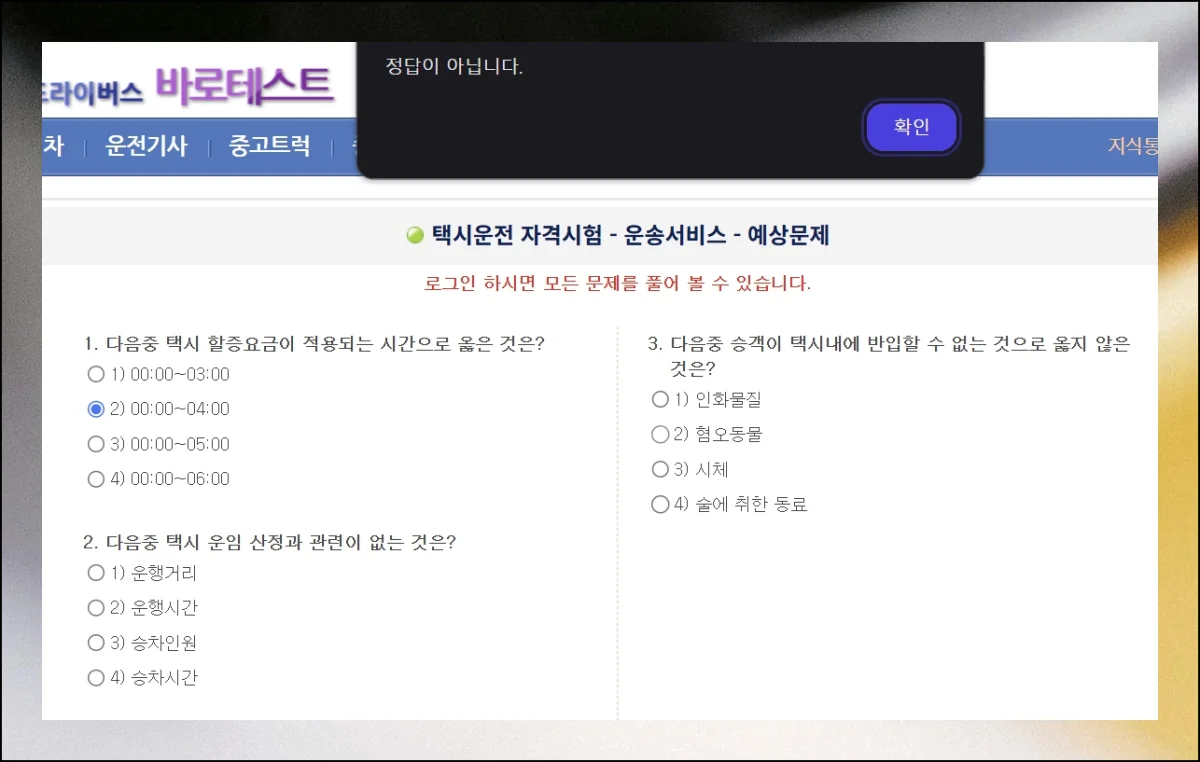Viewport: 1200px width, 762px height.
Task: Click the red login notice text
Action: click(617, 284)
